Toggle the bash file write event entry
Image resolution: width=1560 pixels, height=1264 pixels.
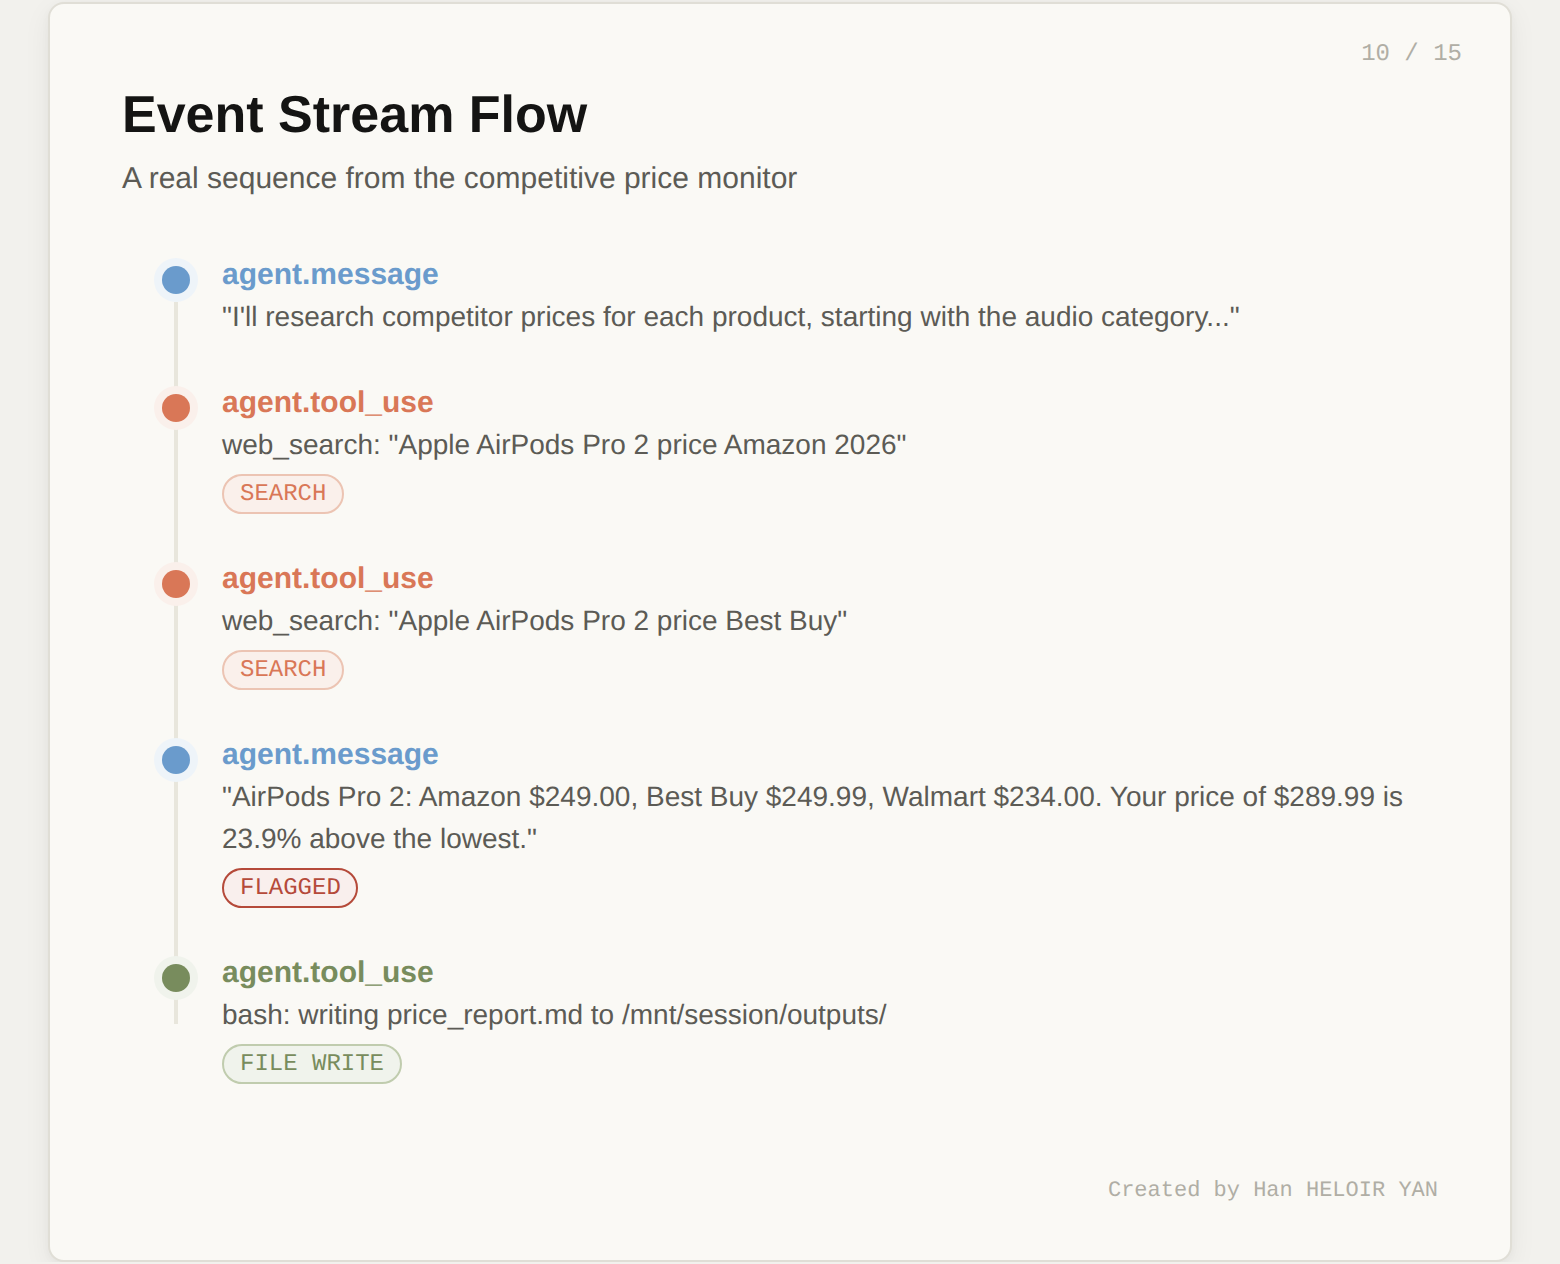pyautogui.click(x=328, y=972)
